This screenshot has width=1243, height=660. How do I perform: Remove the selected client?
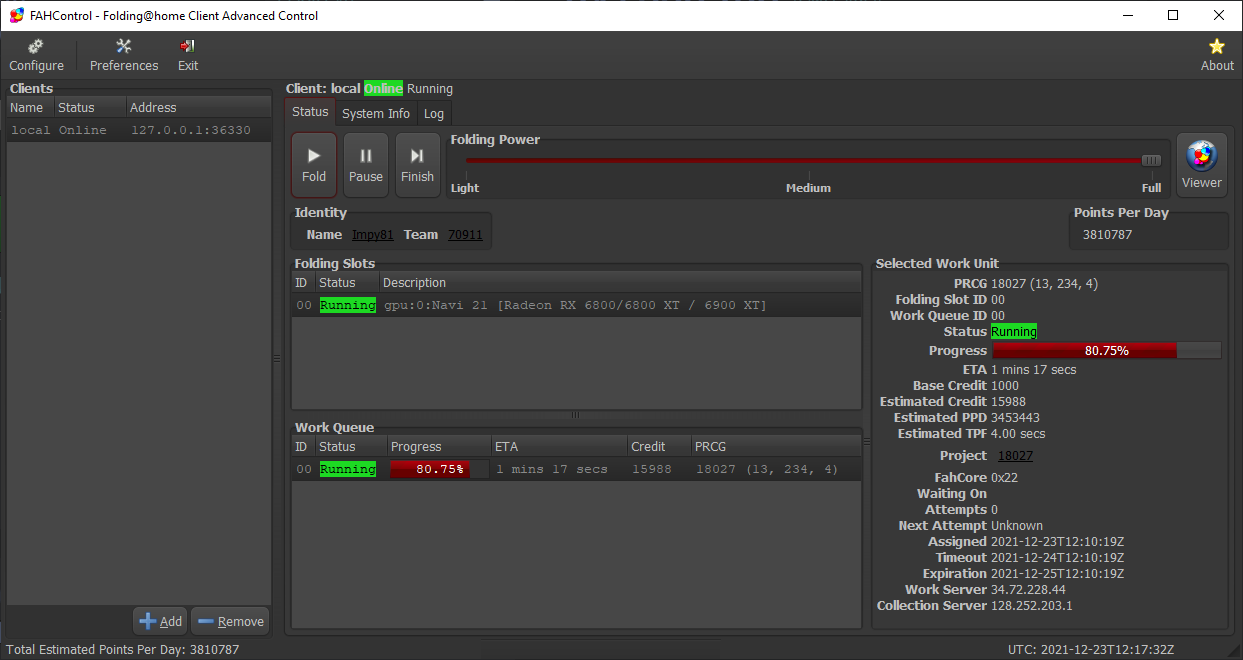230,621
